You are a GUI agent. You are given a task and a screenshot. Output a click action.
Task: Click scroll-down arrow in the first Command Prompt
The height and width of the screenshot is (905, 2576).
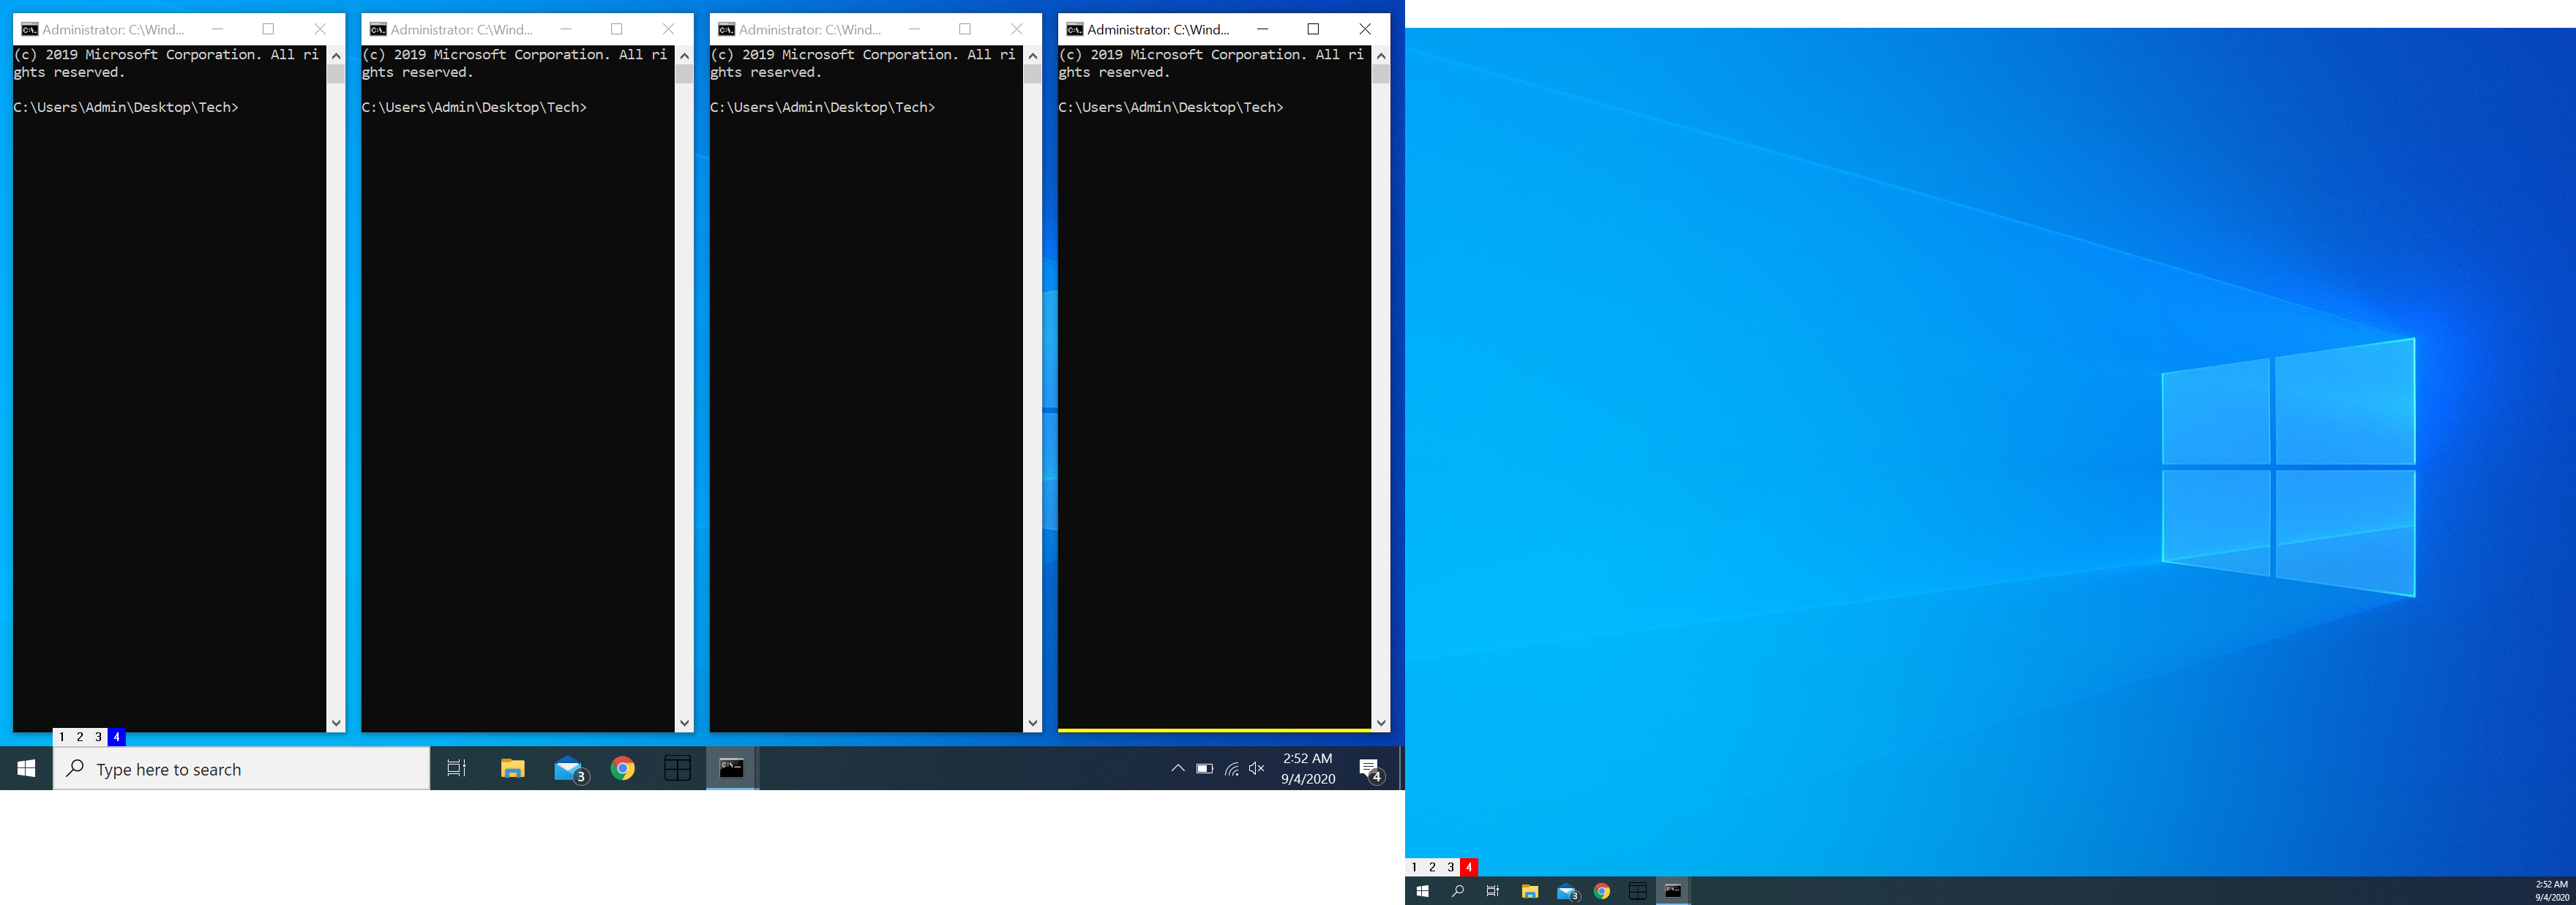(336, 723)
